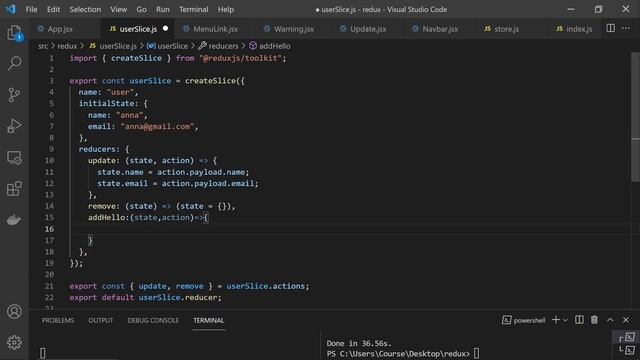Switch to Warning.jsx tab
The height and width of the screenshot is (360, 640).
coord(294,29)
